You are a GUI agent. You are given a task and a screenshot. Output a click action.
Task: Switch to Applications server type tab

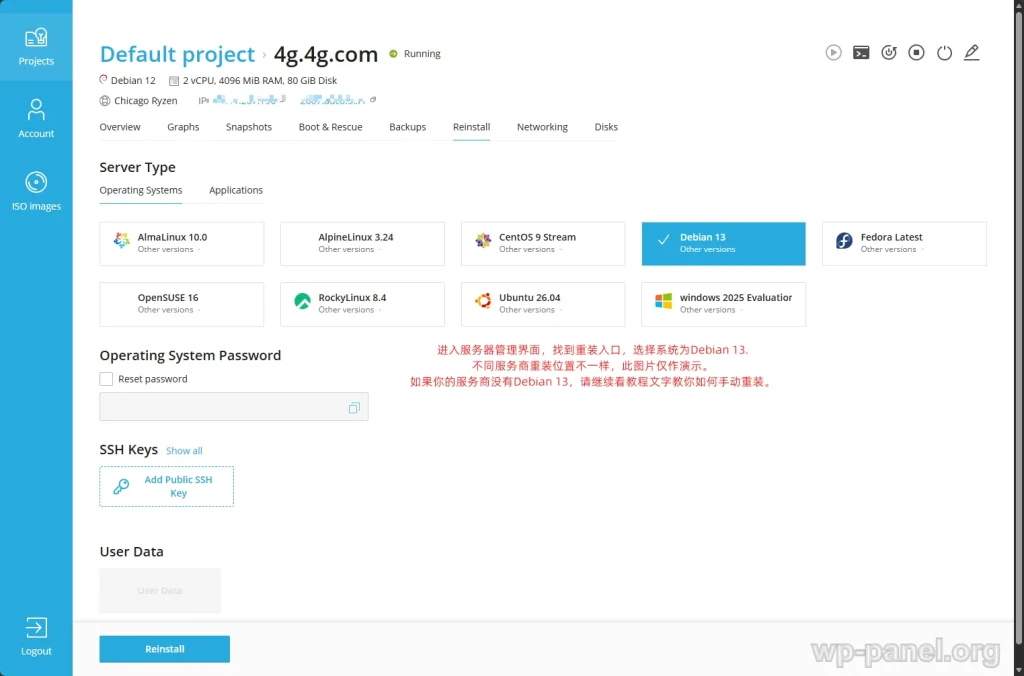[x=236, y=190]
